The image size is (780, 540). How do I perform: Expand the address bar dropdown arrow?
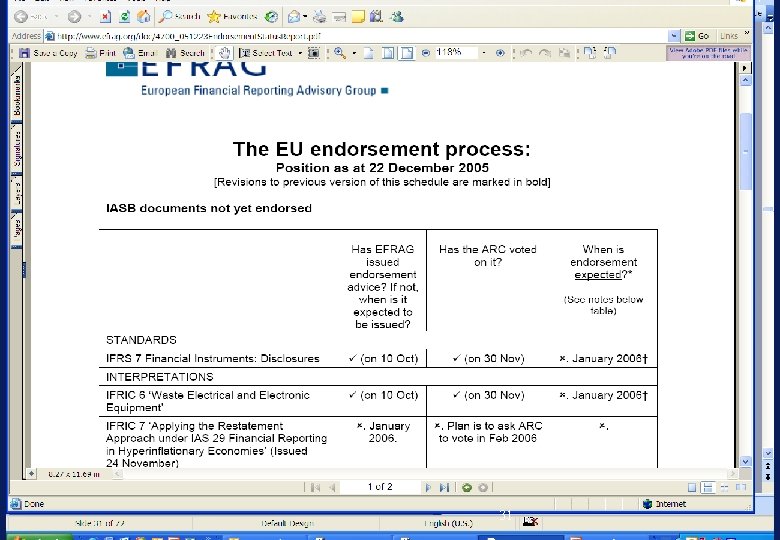(x=674, y=36)
